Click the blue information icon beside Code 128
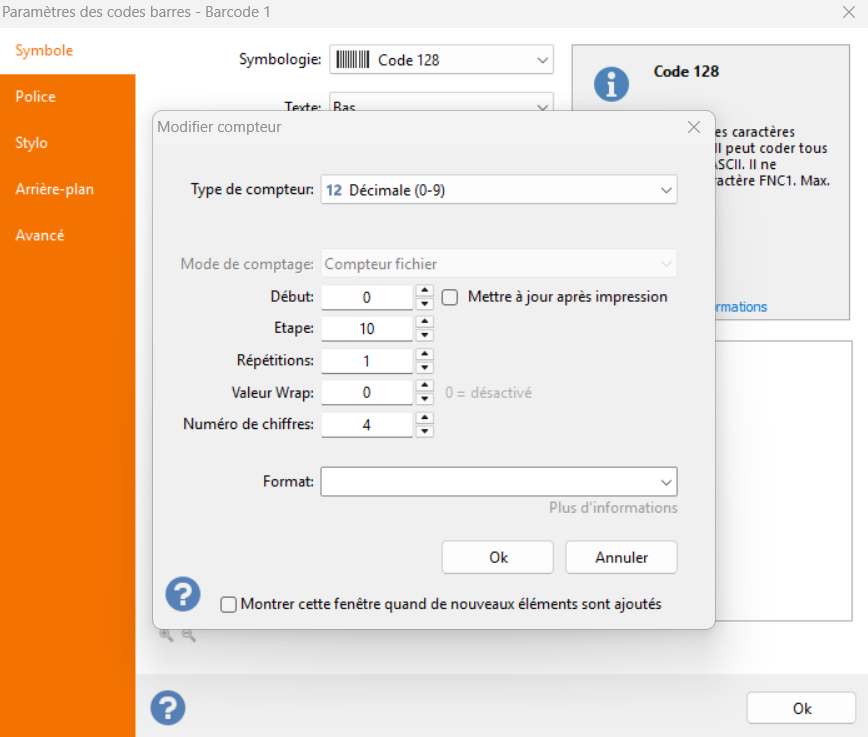The height and width of the screenshot is (737, 868). pyautogui.click(x=611, y=84)
